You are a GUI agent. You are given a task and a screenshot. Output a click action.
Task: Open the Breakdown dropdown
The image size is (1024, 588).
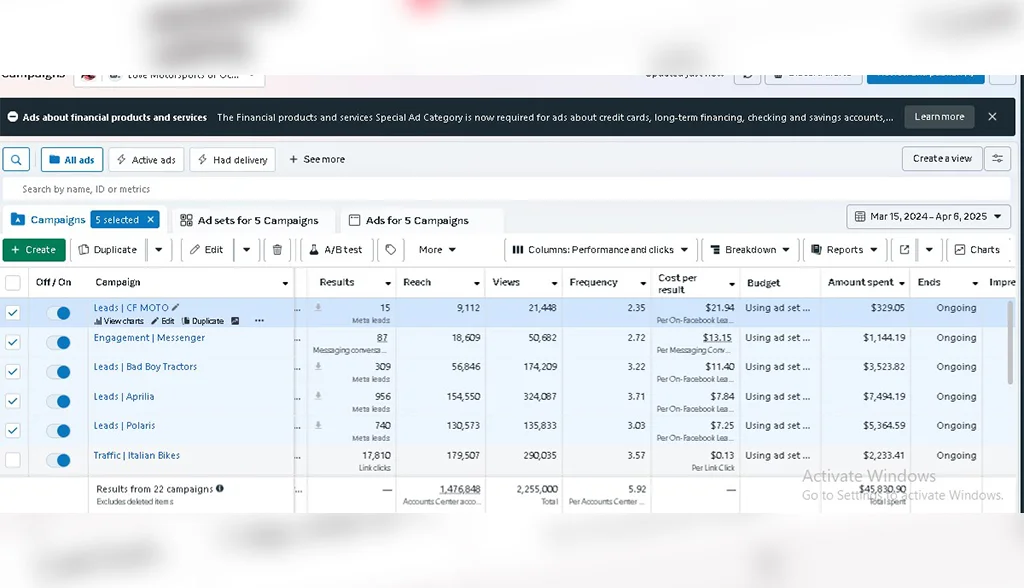[x=750, y=250]
